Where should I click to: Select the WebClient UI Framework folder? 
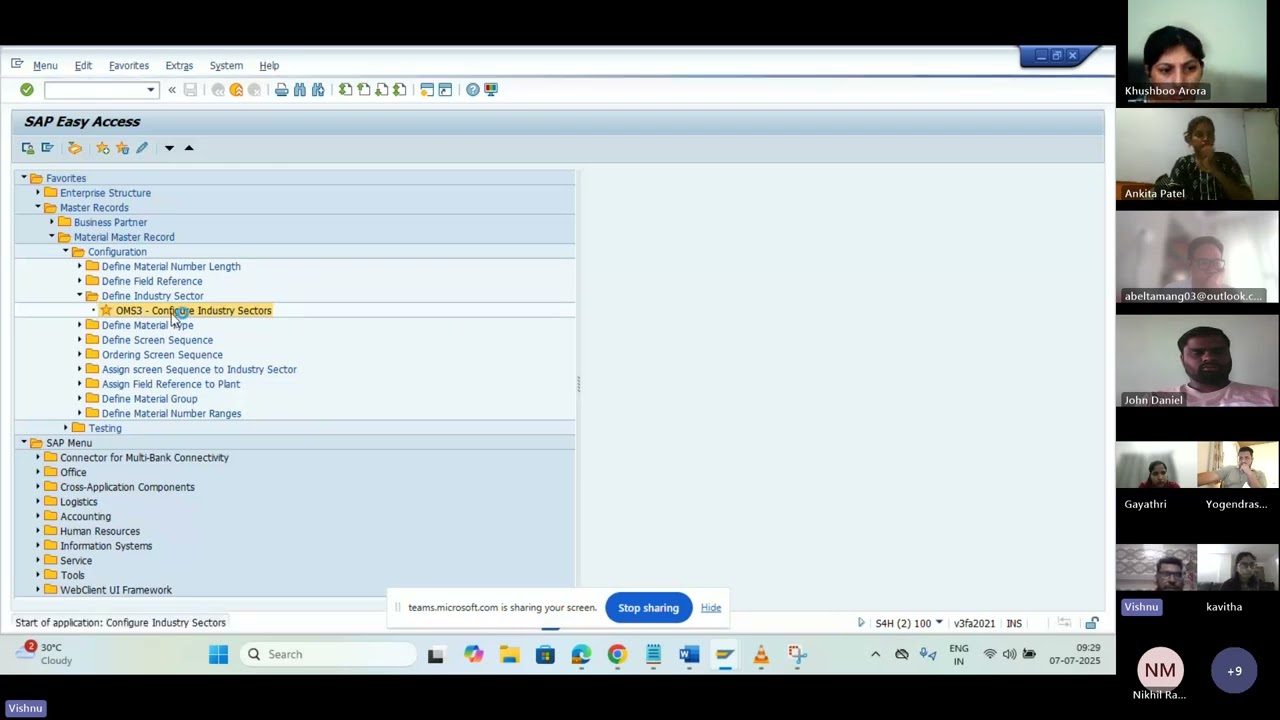(x=115, y=590)
